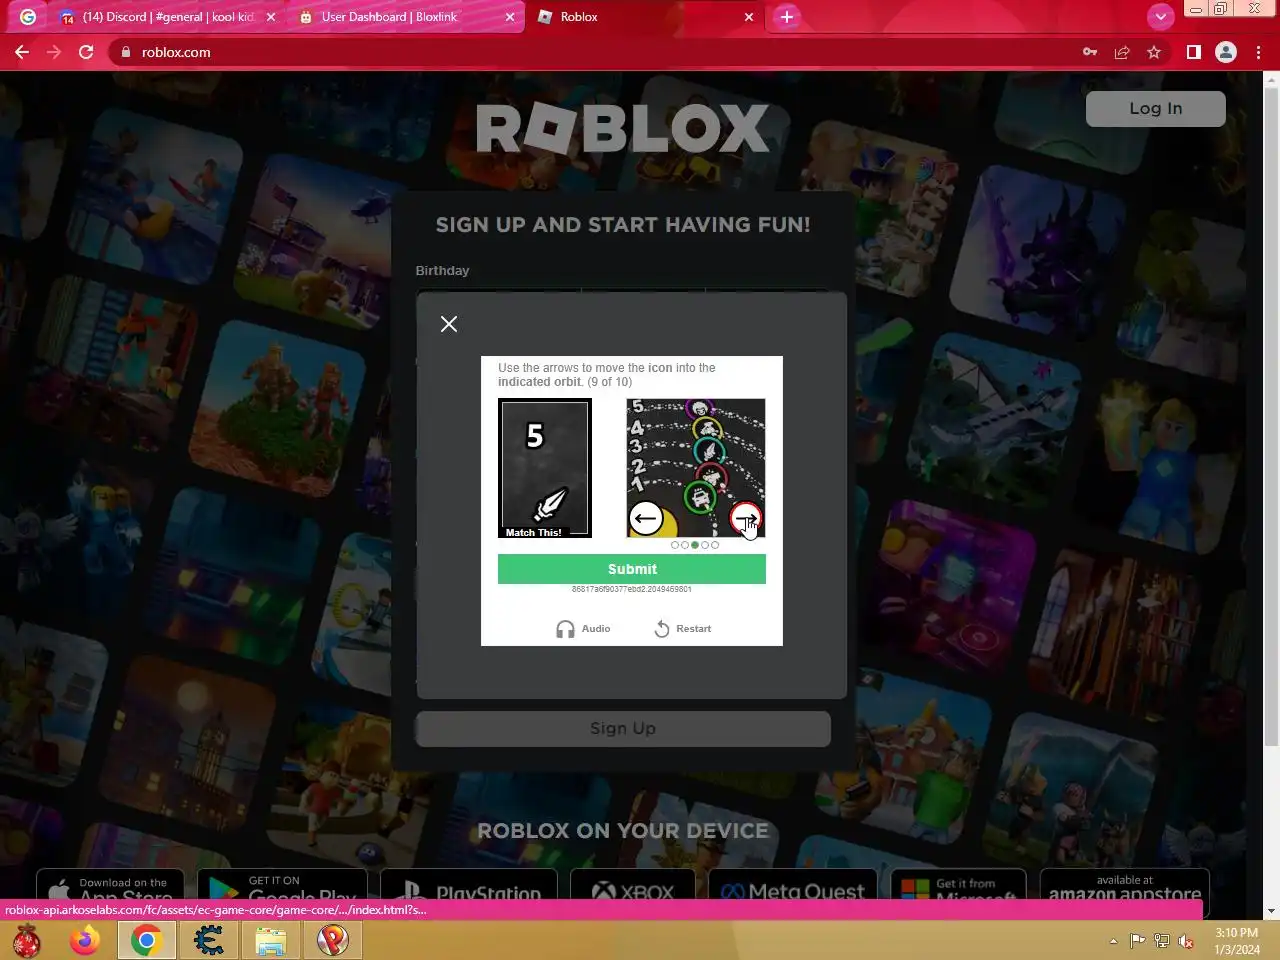Open the Chrome profile menu
Viewport: 1280px width, 960px height.
click(1226, 52)
